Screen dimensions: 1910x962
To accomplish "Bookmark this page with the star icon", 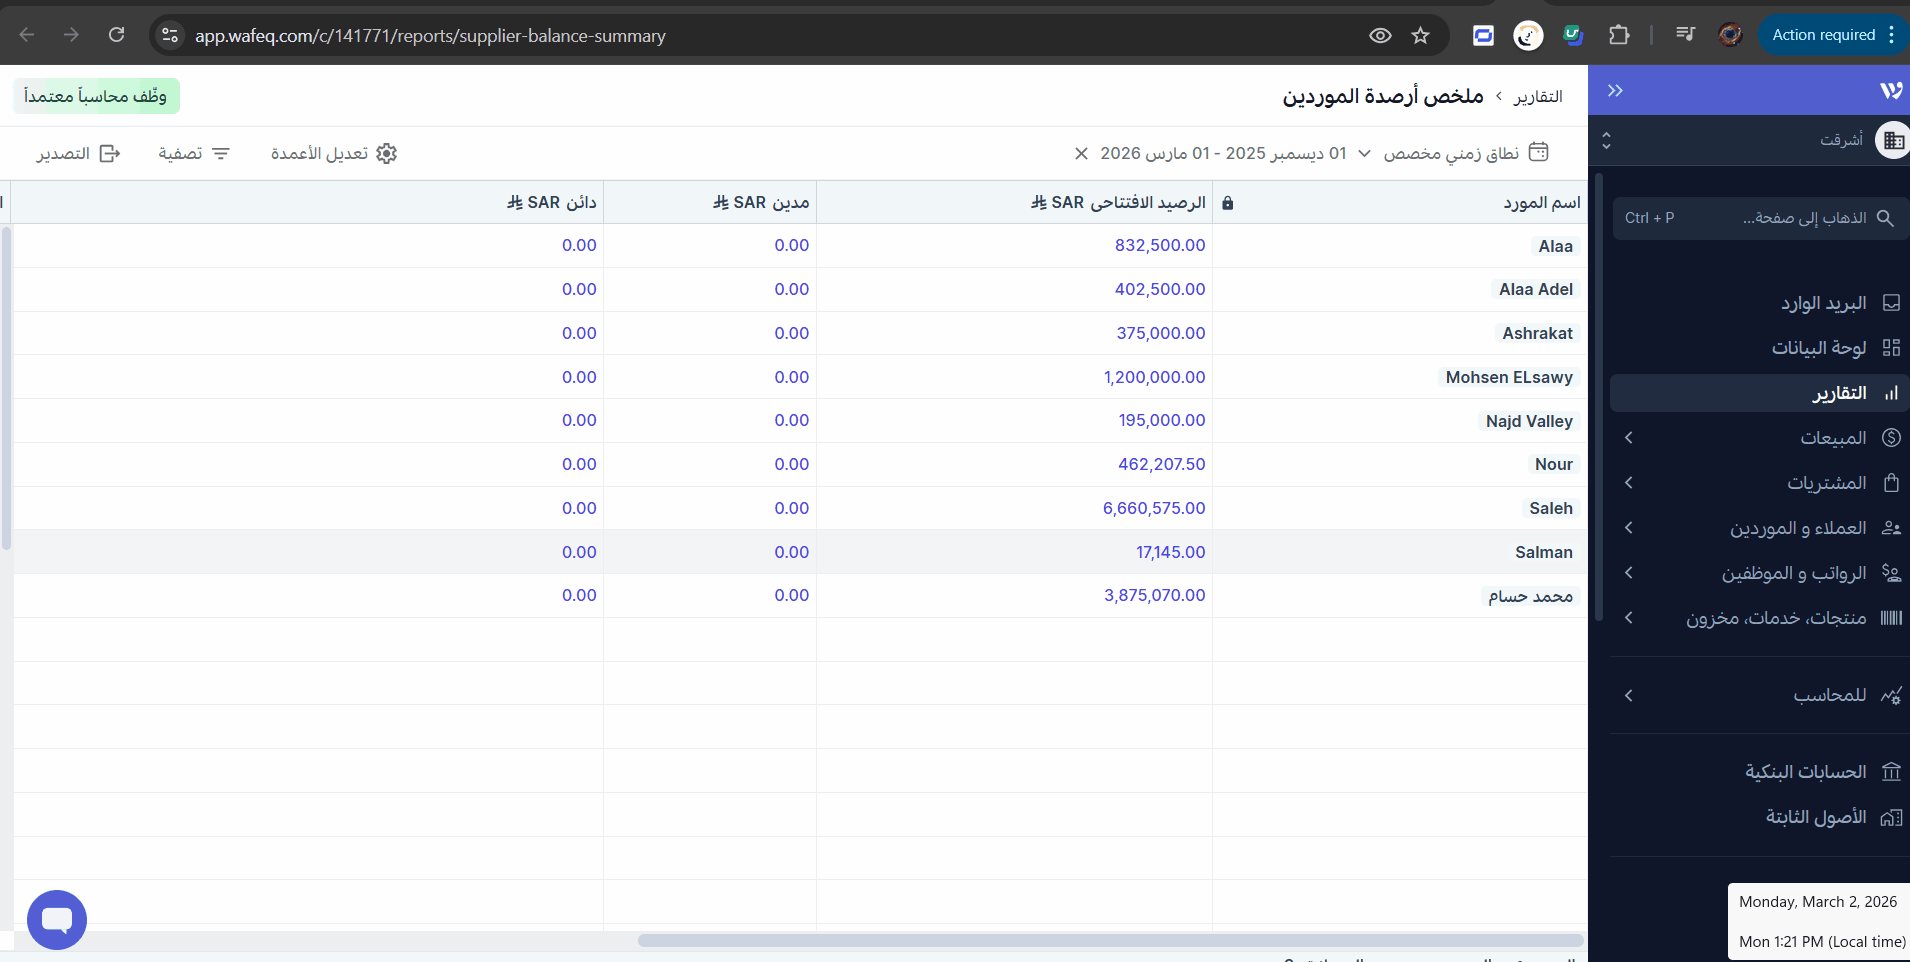I will pyautogui.click(x=1420, y=36).
